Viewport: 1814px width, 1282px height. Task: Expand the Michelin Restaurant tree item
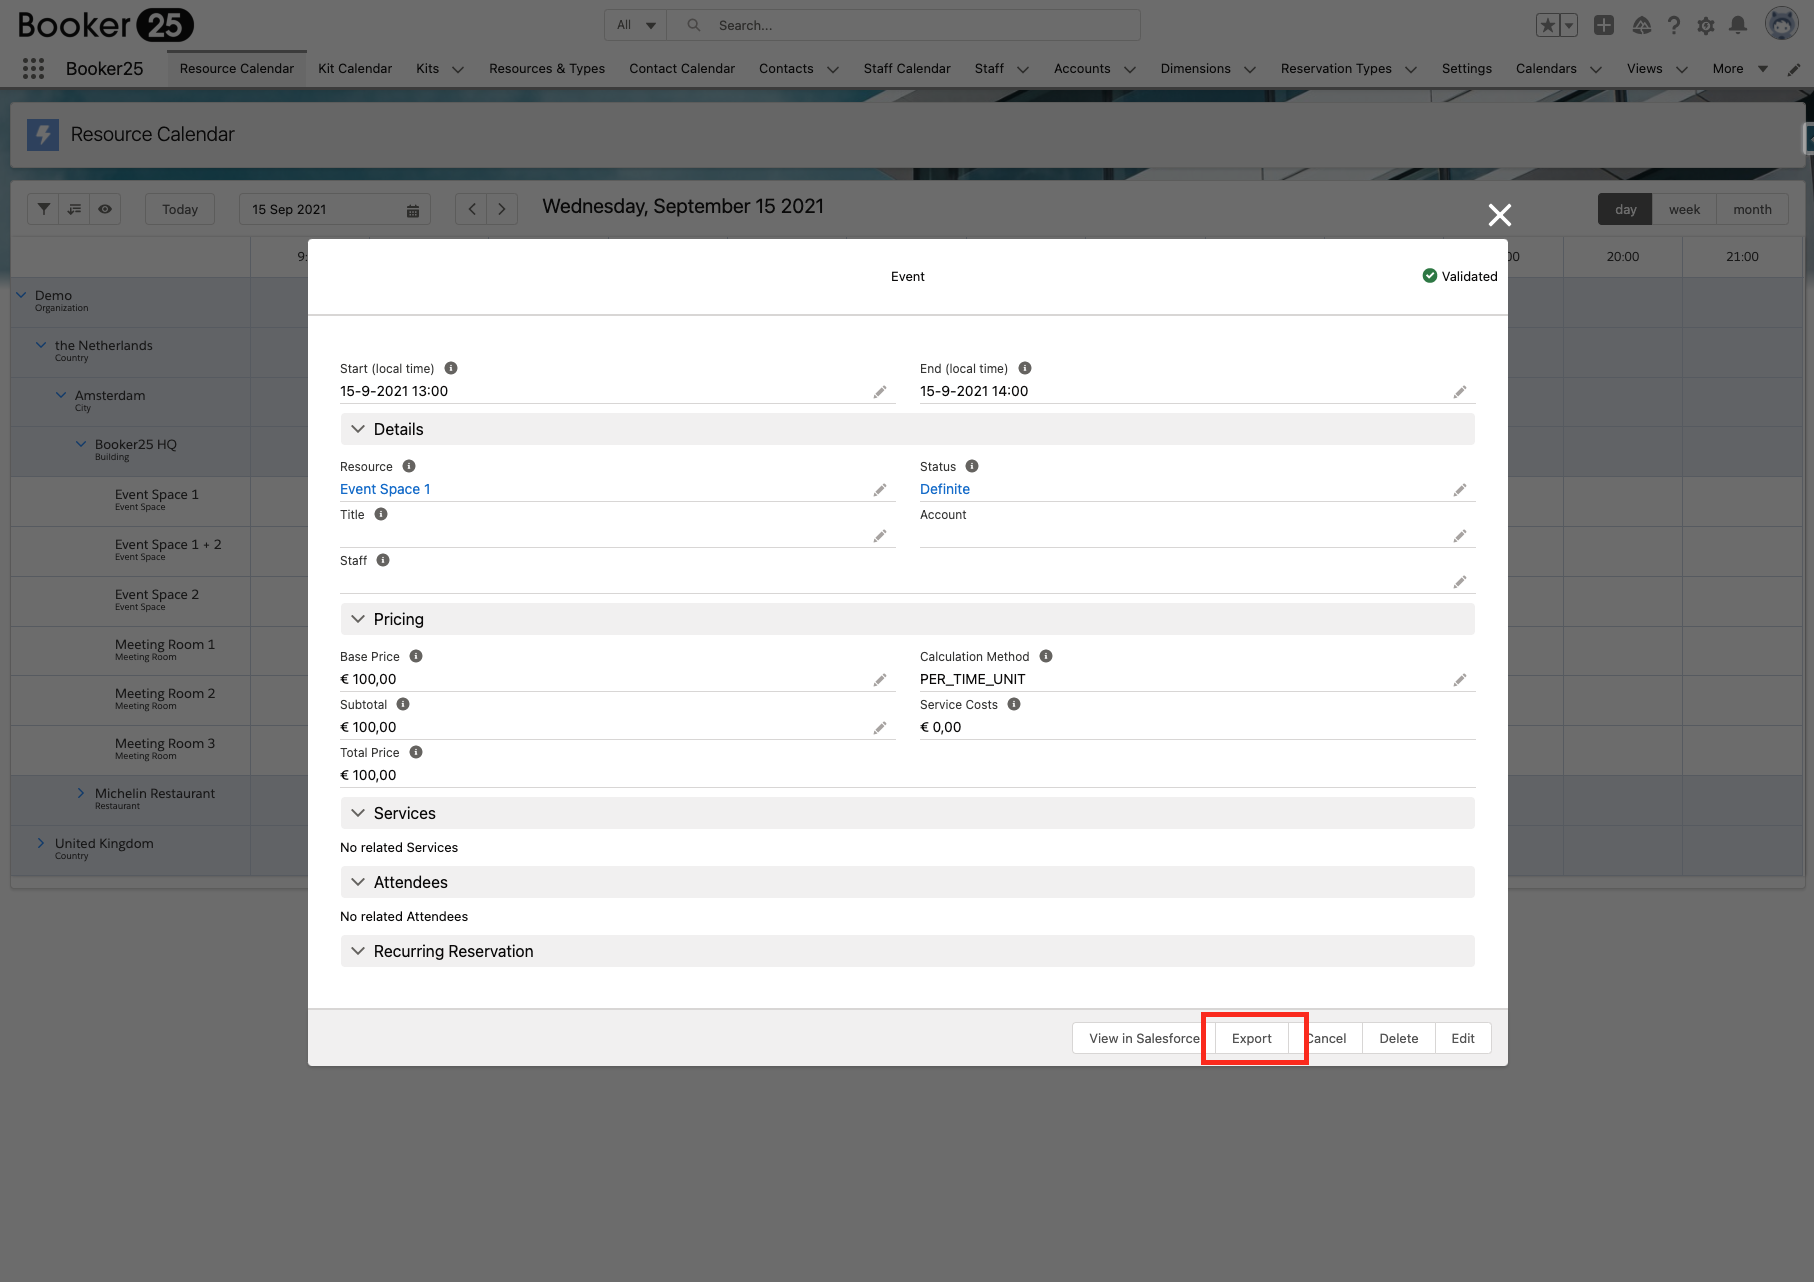tap(82, 793)
